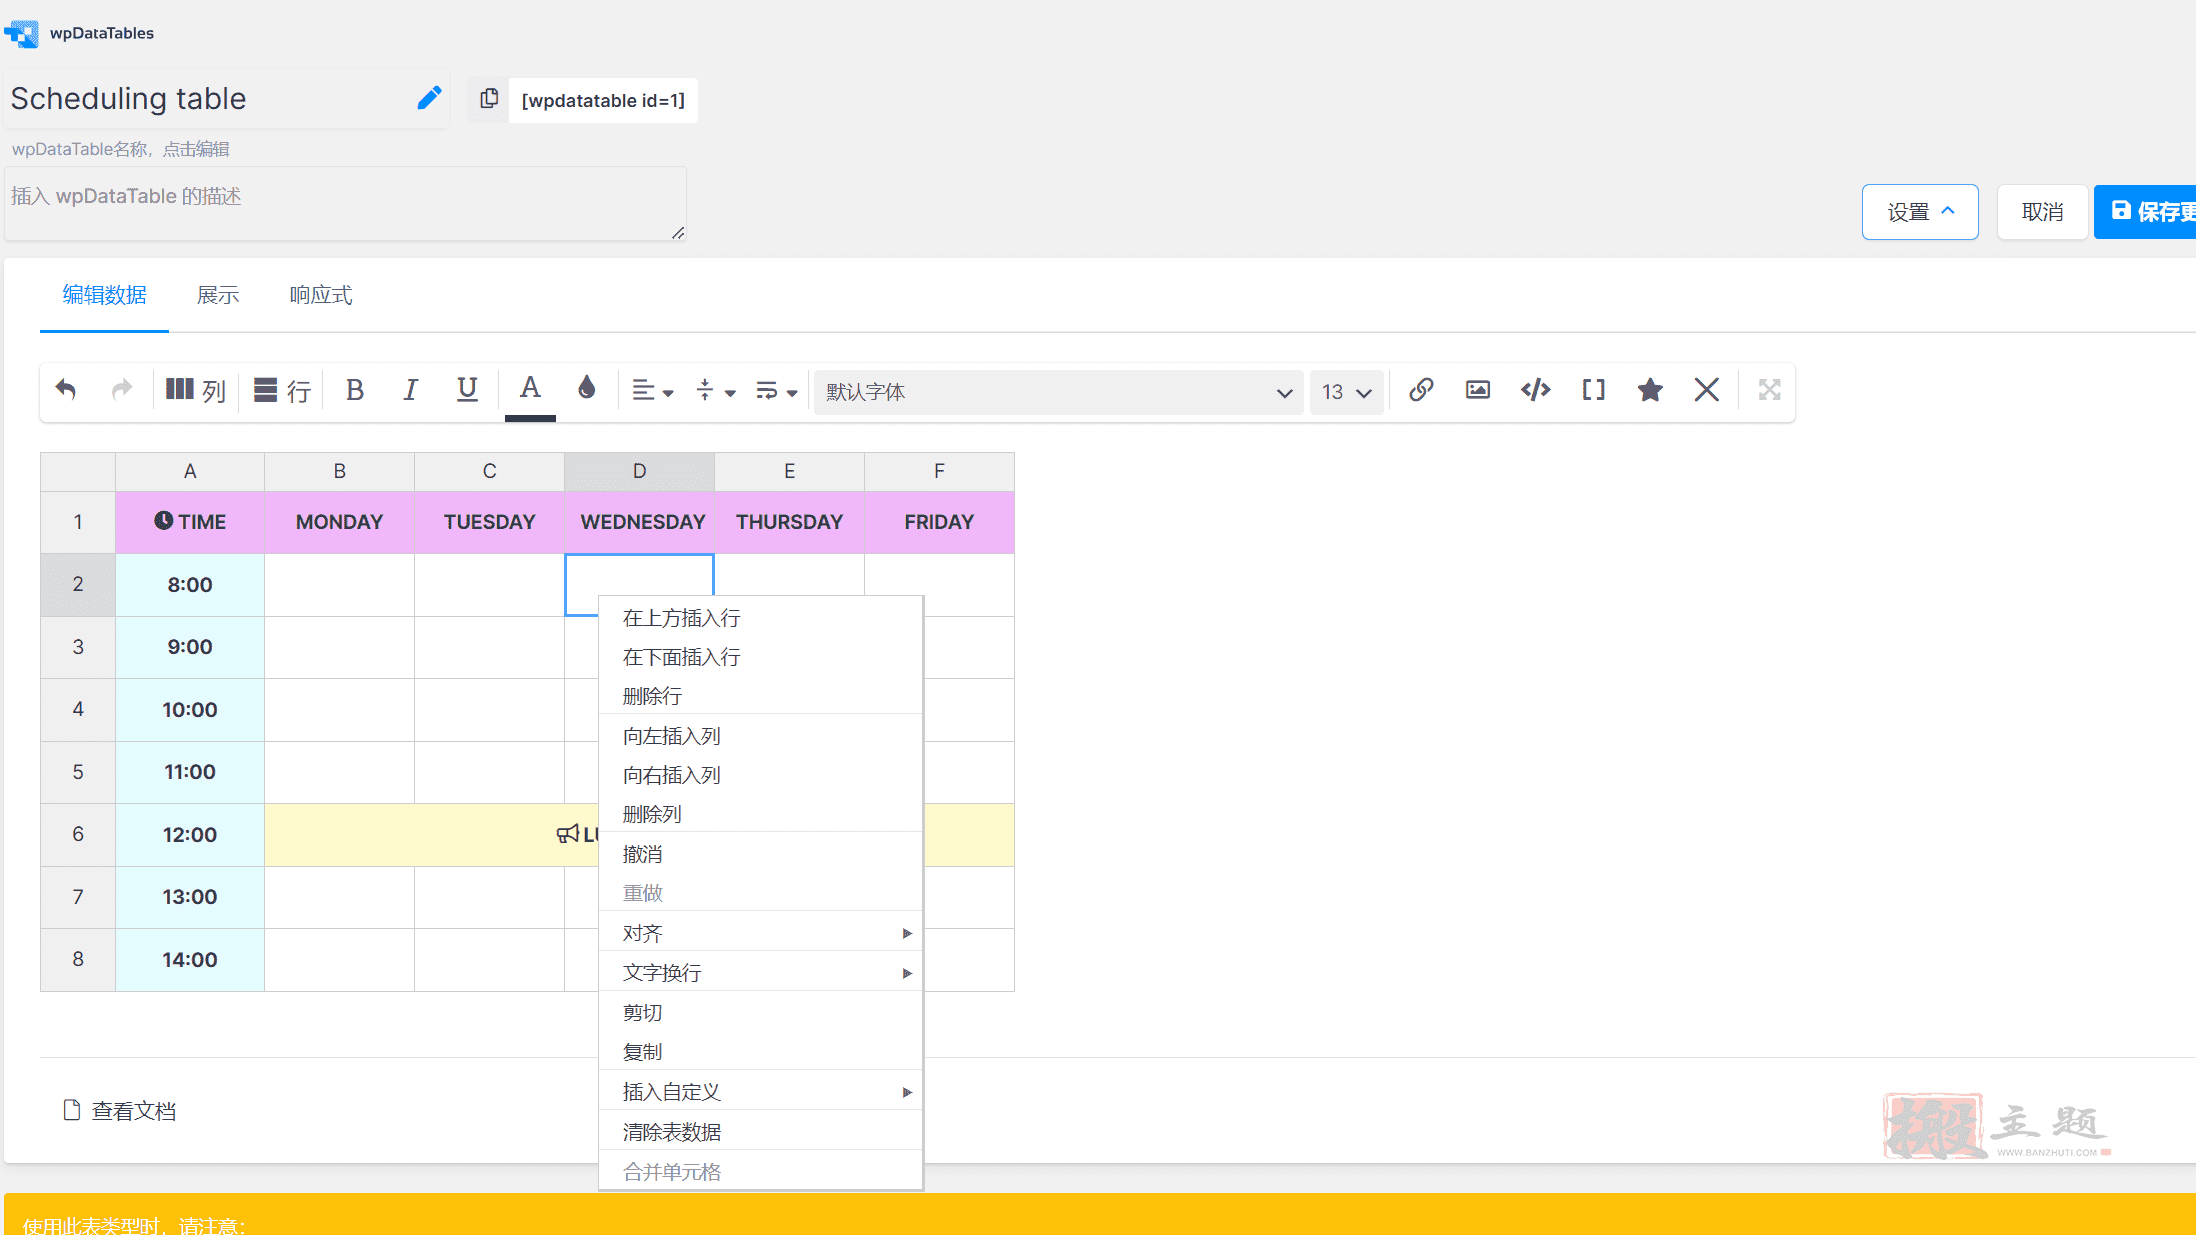
Task: Toggle italic formatting
Action: (410, 390)
